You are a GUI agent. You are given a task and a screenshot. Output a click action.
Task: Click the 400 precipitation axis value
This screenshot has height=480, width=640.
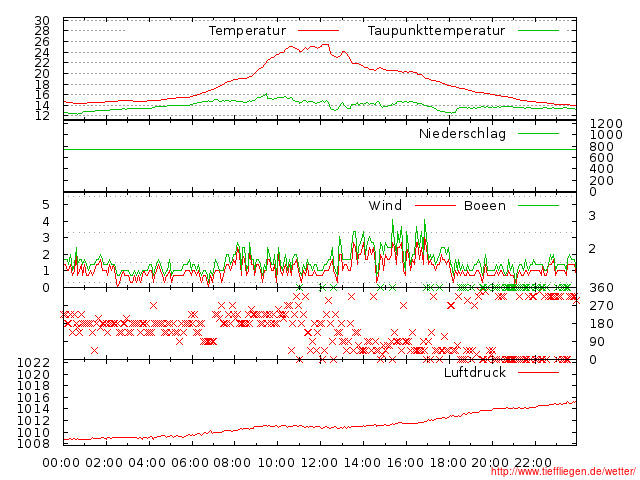pyautogui.click(x=602, y=169)
